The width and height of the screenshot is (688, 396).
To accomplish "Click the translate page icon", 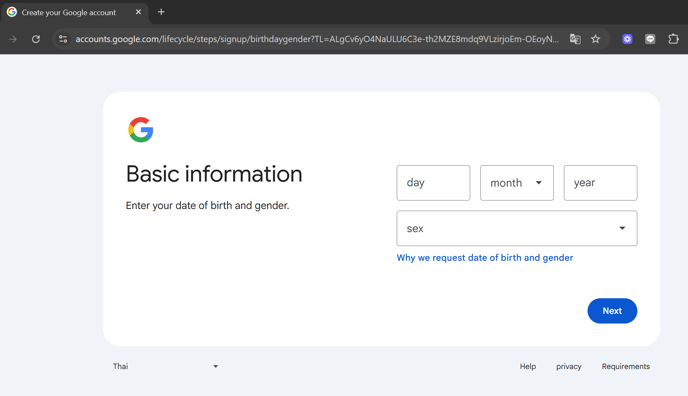I will pyautogui.click(x=575, y=39).
